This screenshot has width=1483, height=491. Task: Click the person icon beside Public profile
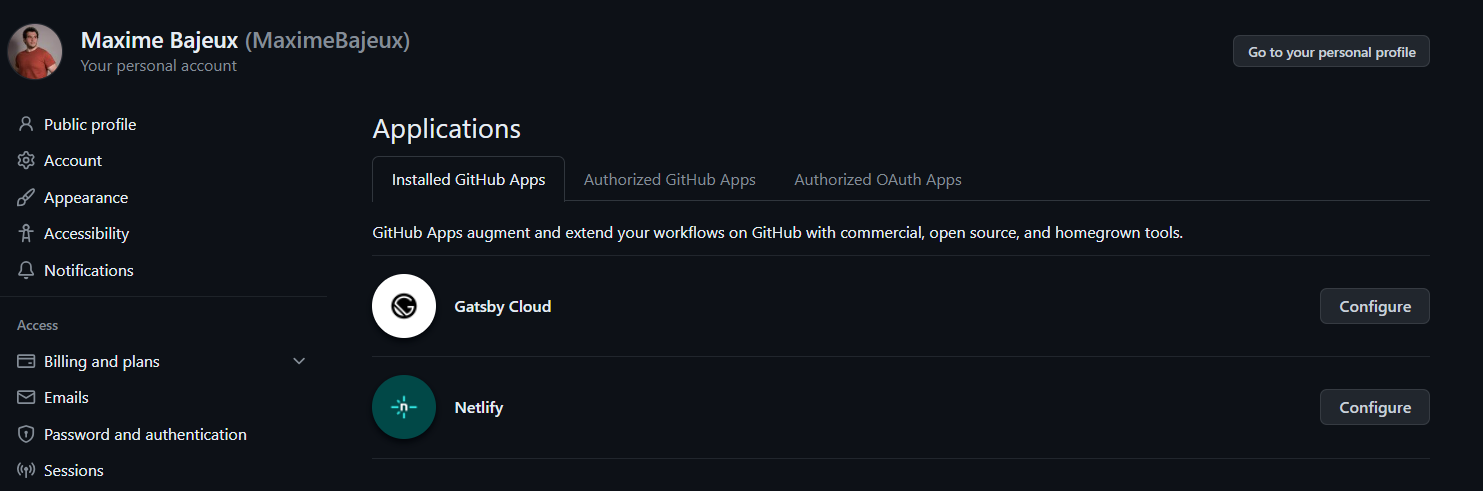26,124
